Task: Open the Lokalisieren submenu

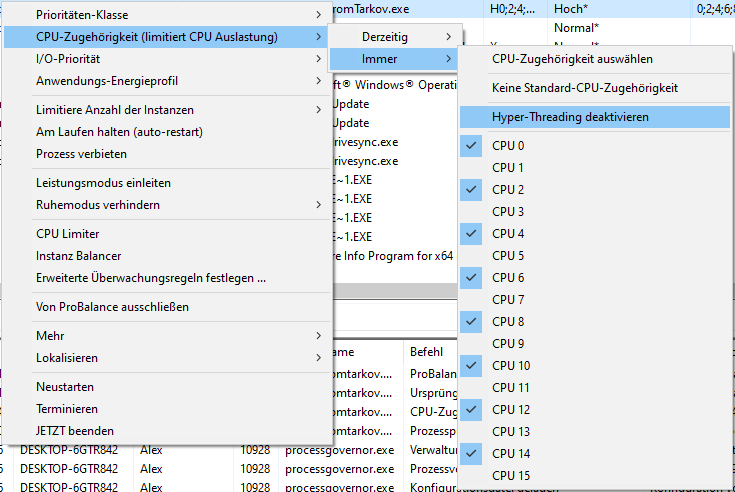Action: [x=167, y=358]
